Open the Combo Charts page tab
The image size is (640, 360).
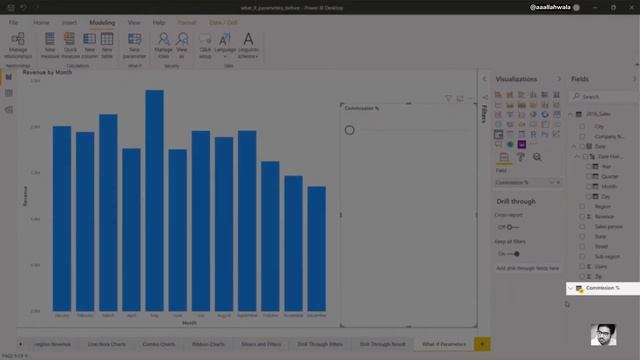pyautogui.click(x=158, y=344)
